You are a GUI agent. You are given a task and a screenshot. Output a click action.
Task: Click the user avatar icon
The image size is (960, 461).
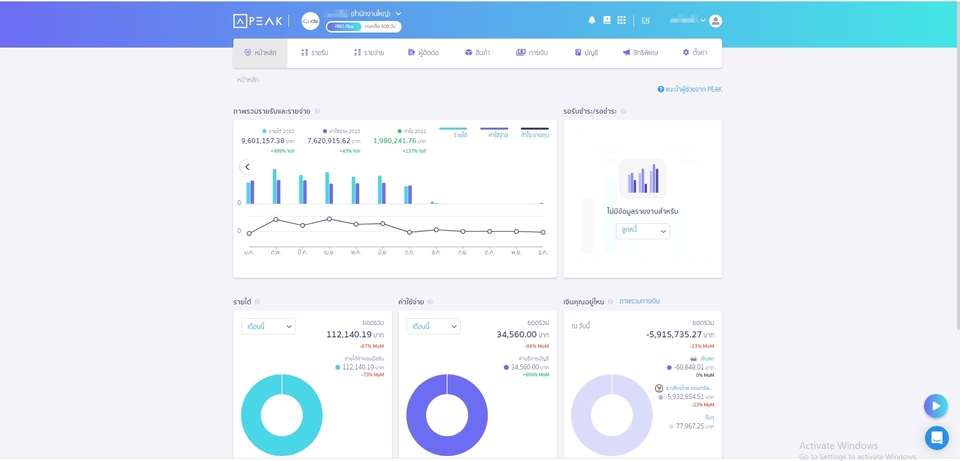[x=715, y=21]
